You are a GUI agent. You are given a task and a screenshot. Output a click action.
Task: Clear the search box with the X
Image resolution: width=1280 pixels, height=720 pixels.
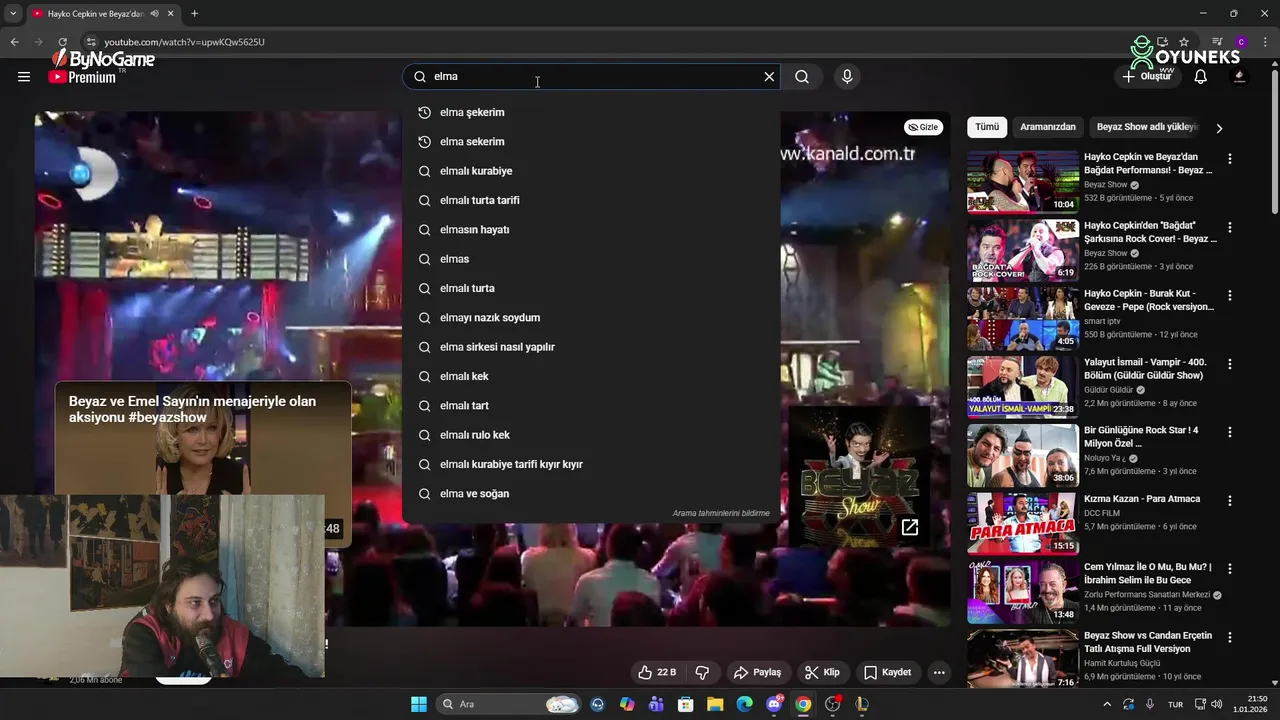click(769, 76)
